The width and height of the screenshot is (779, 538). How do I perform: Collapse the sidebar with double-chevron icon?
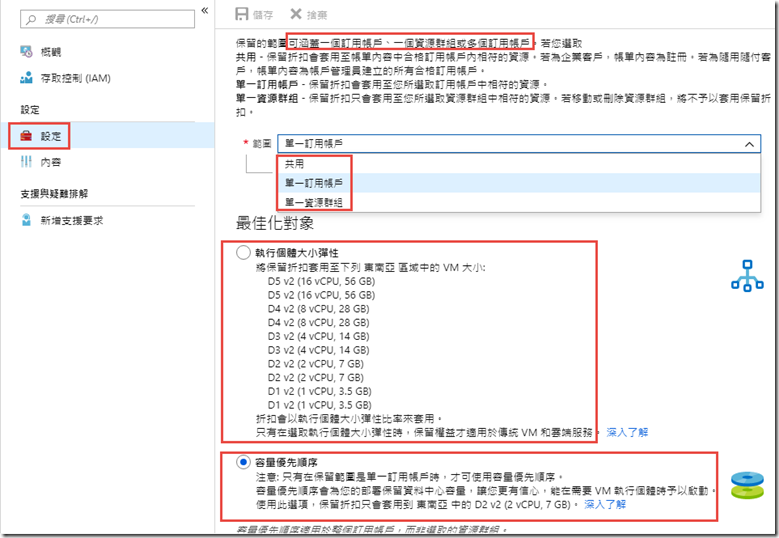pyautogui.click(x=205, y=9)
